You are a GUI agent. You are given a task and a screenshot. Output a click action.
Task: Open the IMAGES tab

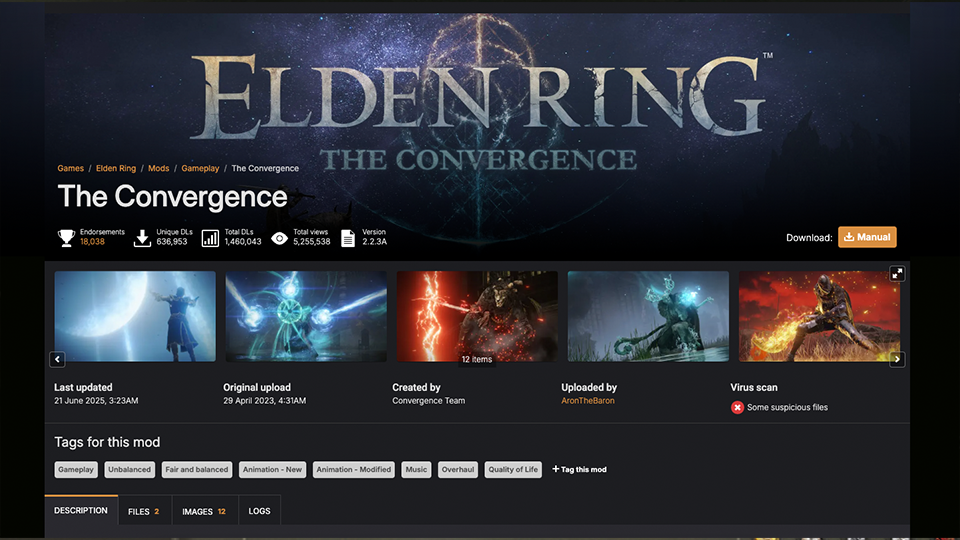click(x=204, y=511)
